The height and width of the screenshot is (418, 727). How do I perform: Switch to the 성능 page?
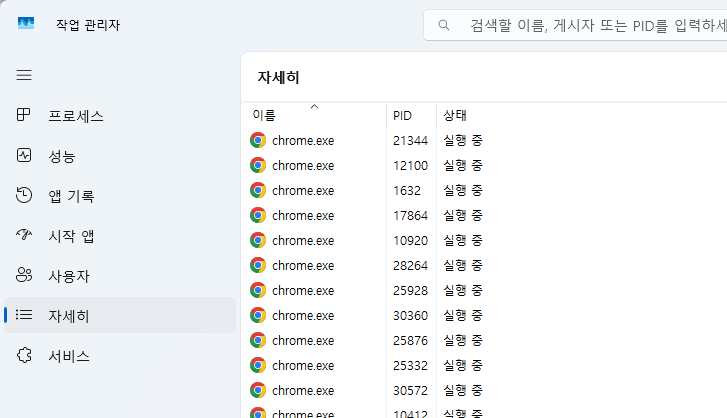[120, 156]
